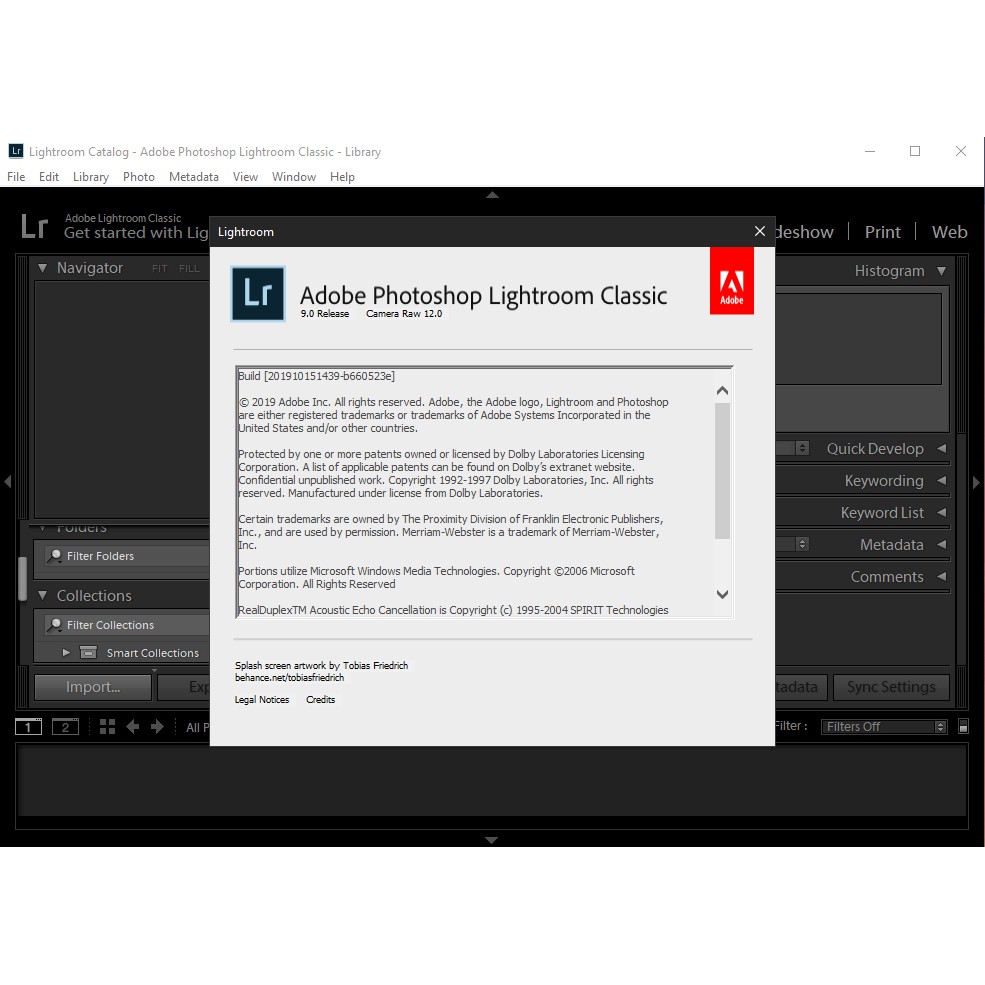Image resolution: width=985 pixels, height=985 pixels.
Task: Expand the Keywording panel
Action: 941,481
